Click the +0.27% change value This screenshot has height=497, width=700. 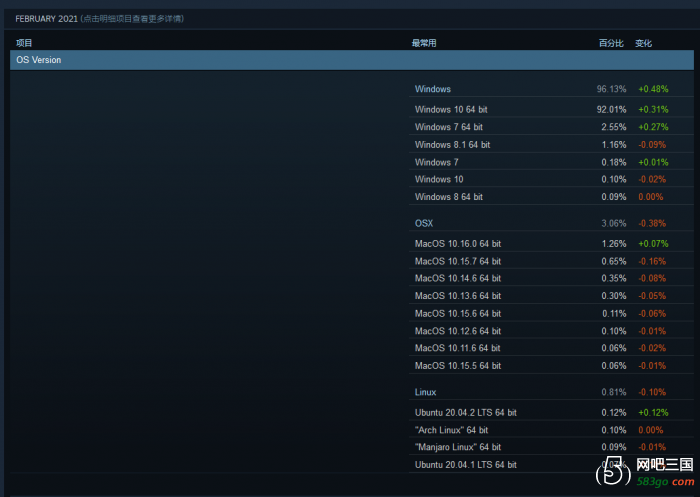point(653,127)
